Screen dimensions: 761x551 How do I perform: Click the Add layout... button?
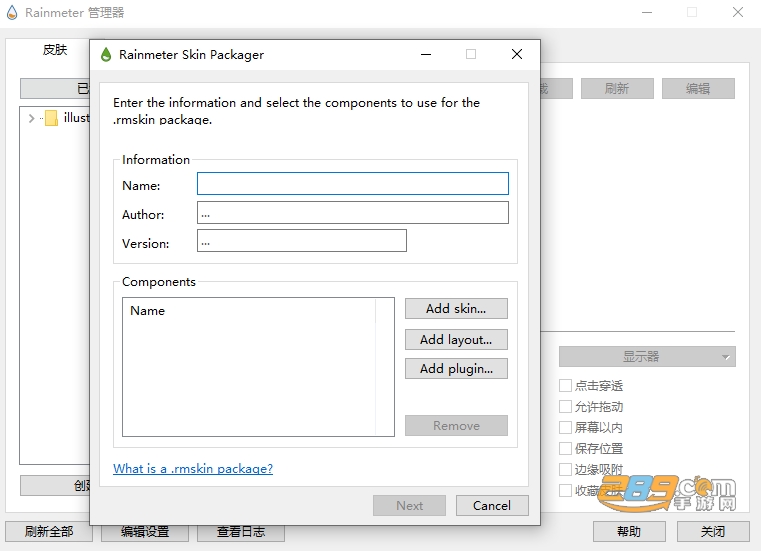tap(456, 339)
